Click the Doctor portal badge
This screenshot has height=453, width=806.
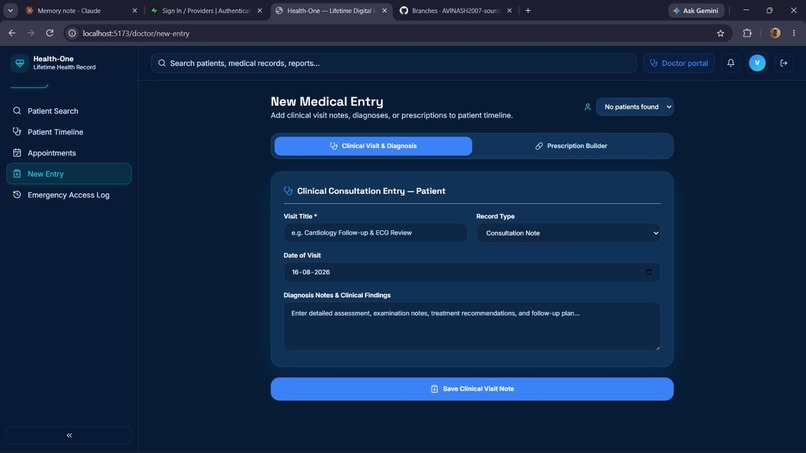(679, 63)
